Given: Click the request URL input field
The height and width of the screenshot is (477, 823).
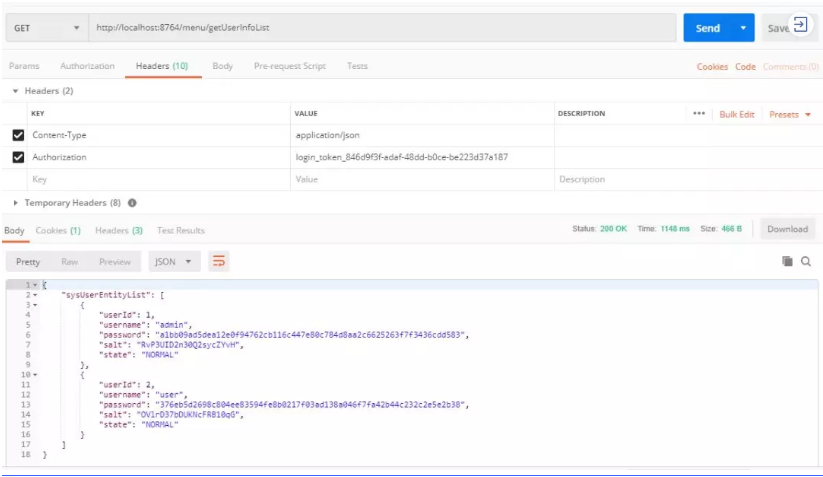Looking at the screenshot, I should [380, 28].
